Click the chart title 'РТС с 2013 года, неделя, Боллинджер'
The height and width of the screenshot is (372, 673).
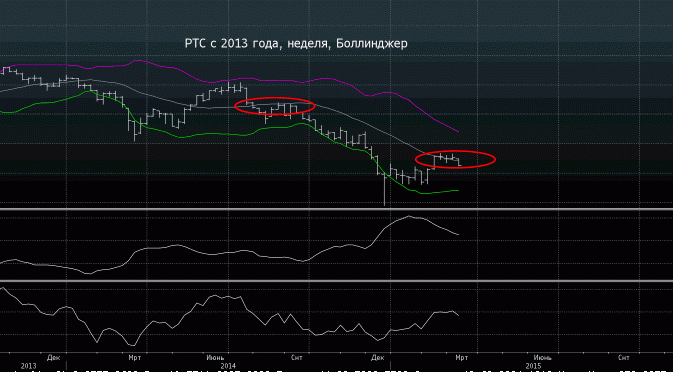(x=296, y=44)
